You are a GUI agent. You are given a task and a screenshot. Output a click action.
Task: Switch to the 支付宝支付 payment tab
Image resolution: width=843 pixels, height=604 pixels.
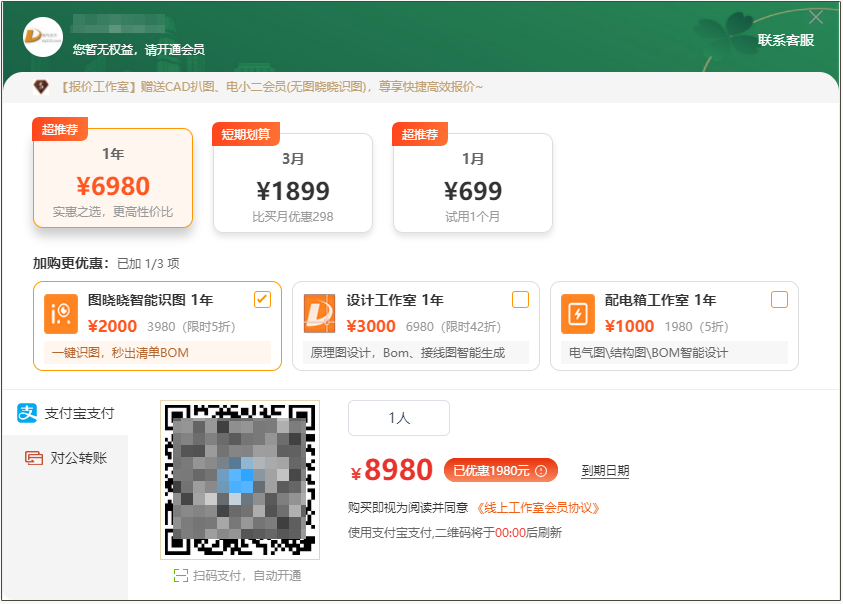[66, 413]
